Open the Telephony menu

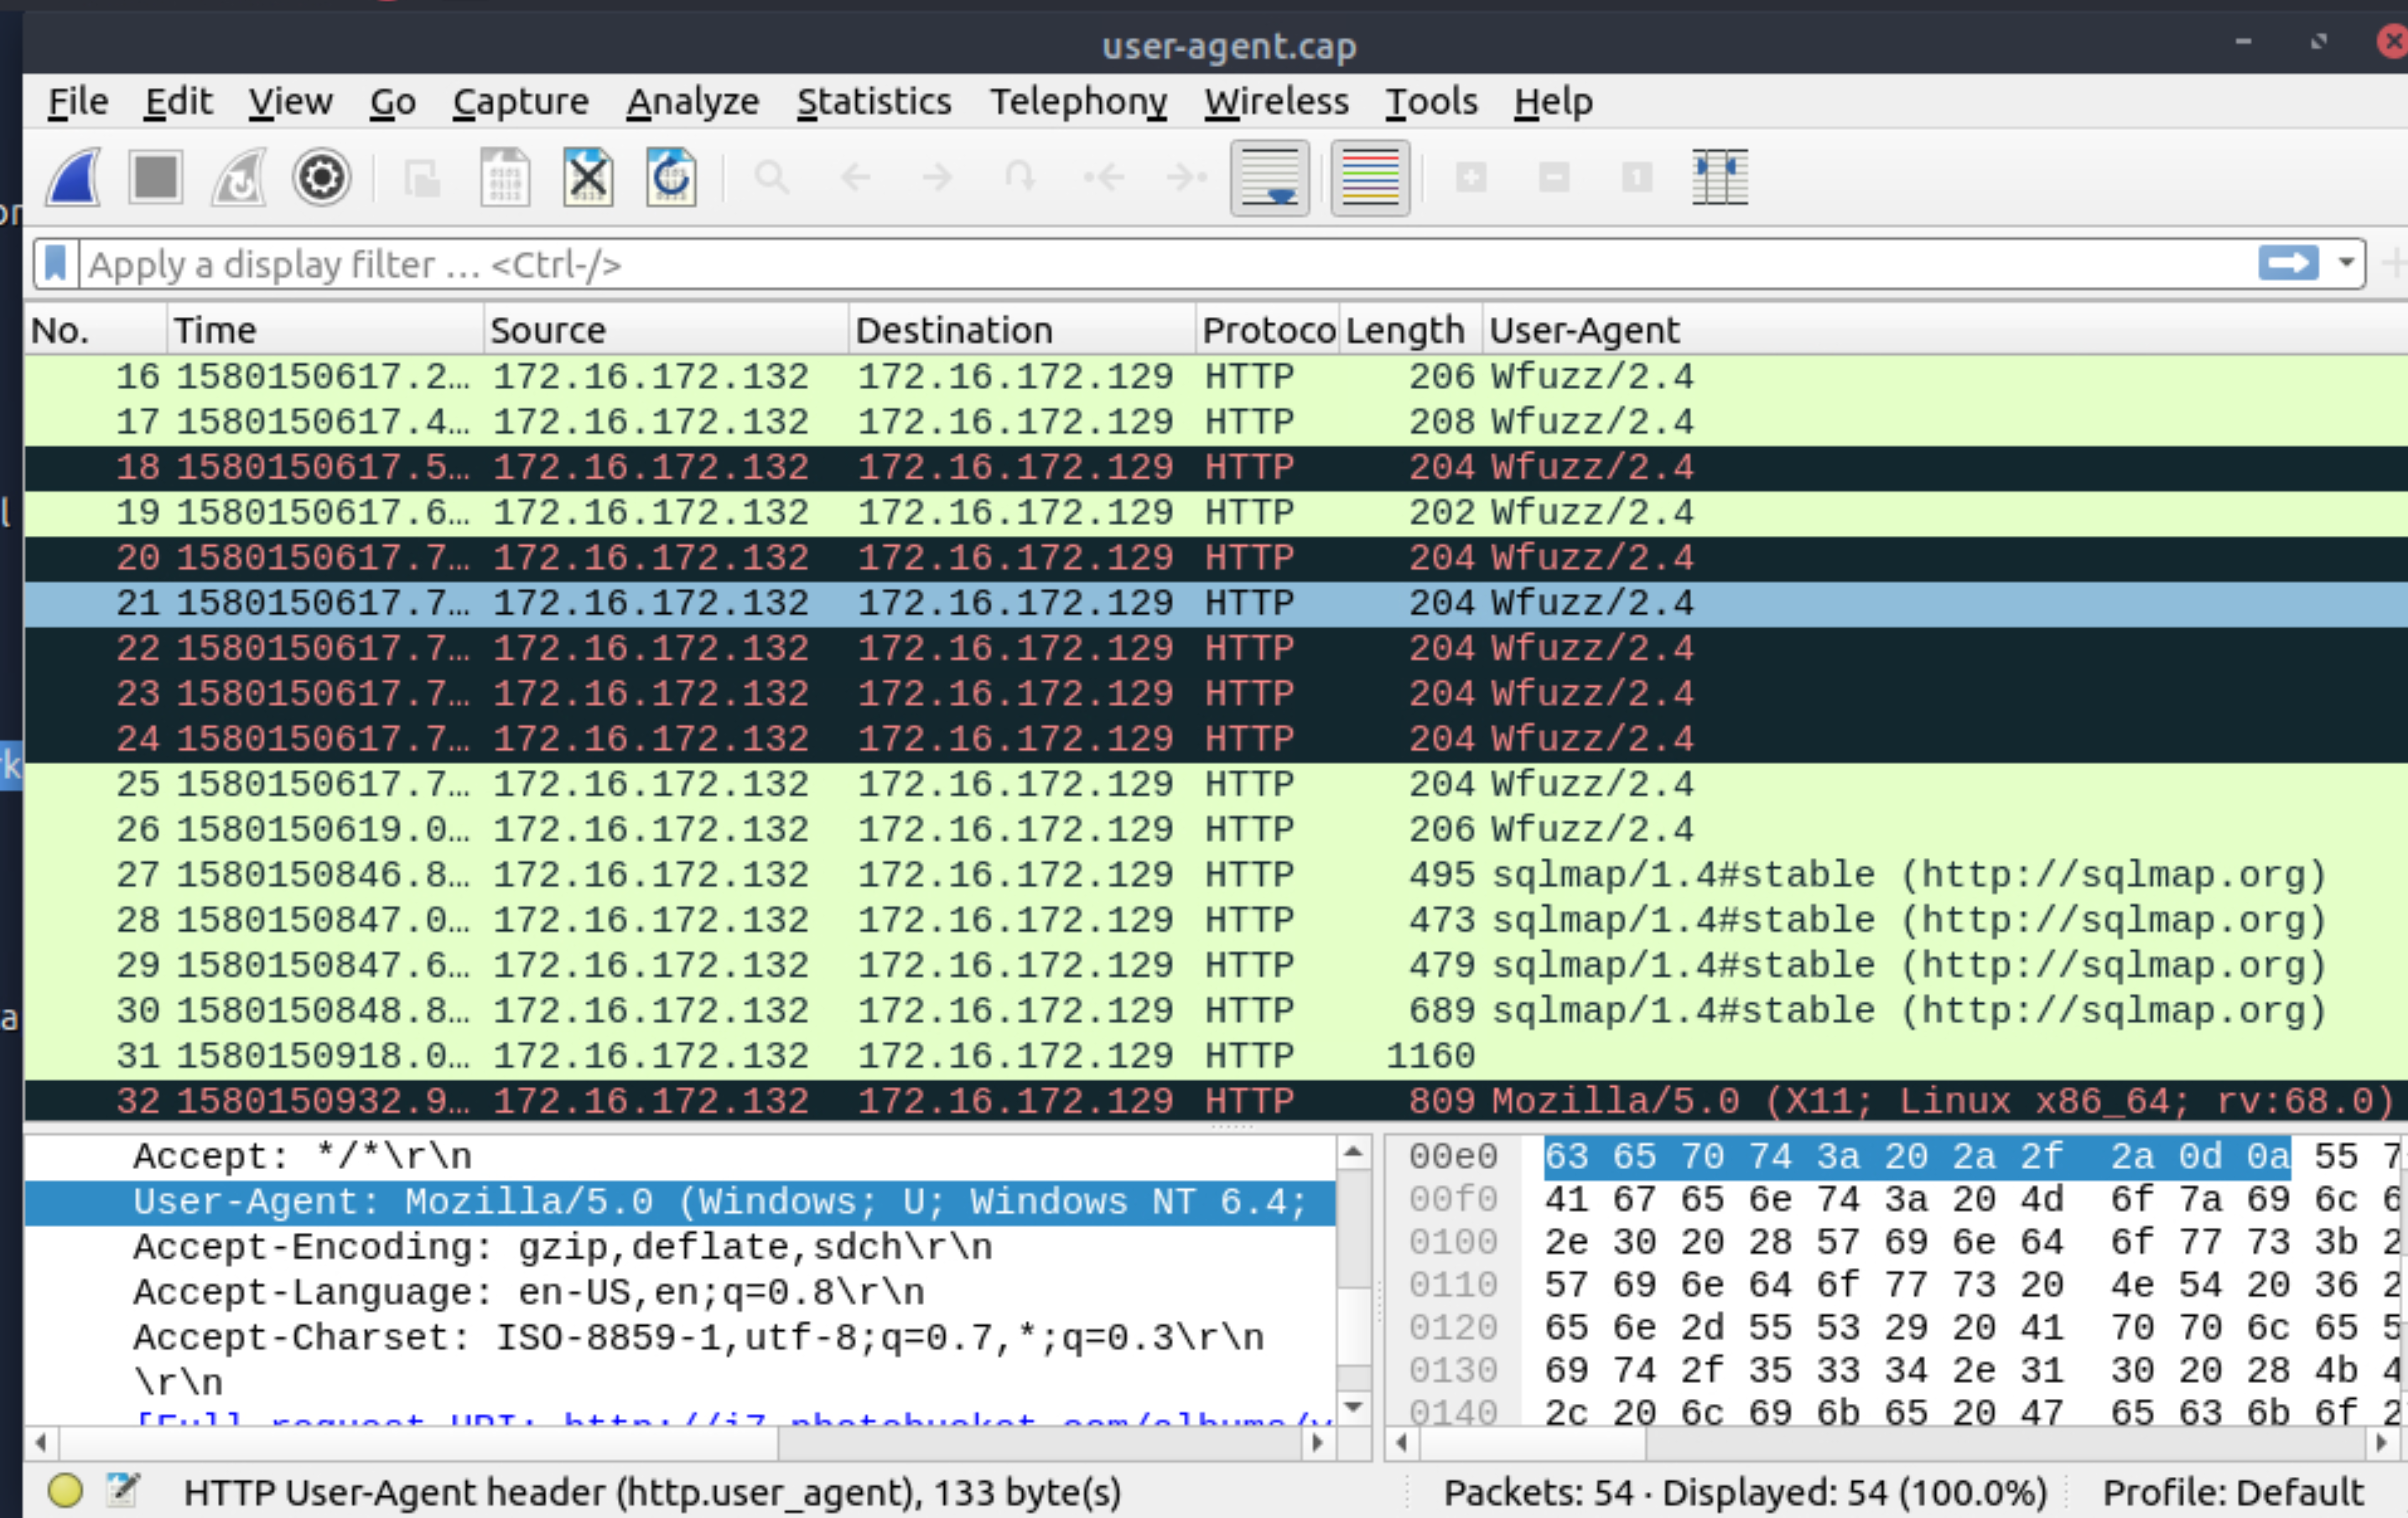pyautogui.click(x=1078, y=102)
